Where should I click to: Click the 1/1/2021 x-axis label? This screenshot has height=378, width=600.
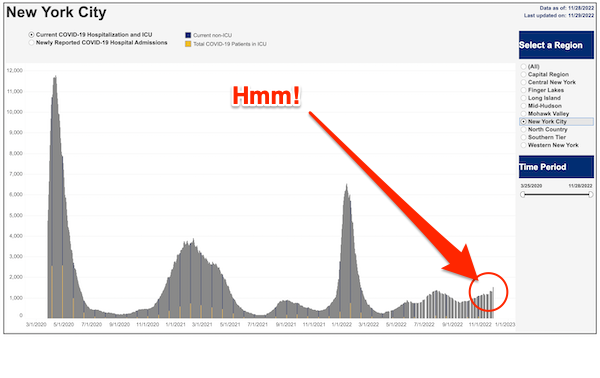(176, 324)
